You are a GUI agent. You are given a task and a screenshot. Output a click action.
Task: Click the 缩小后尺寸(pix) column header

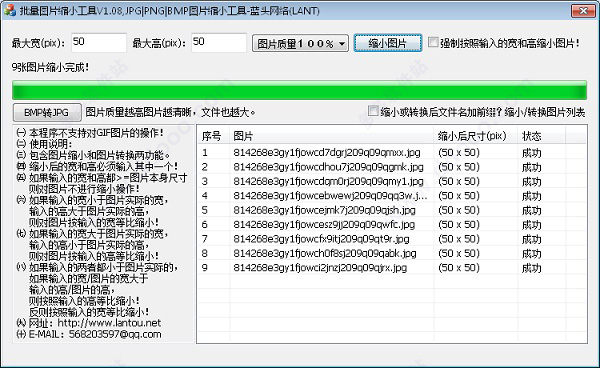click(x=476, y=136)
